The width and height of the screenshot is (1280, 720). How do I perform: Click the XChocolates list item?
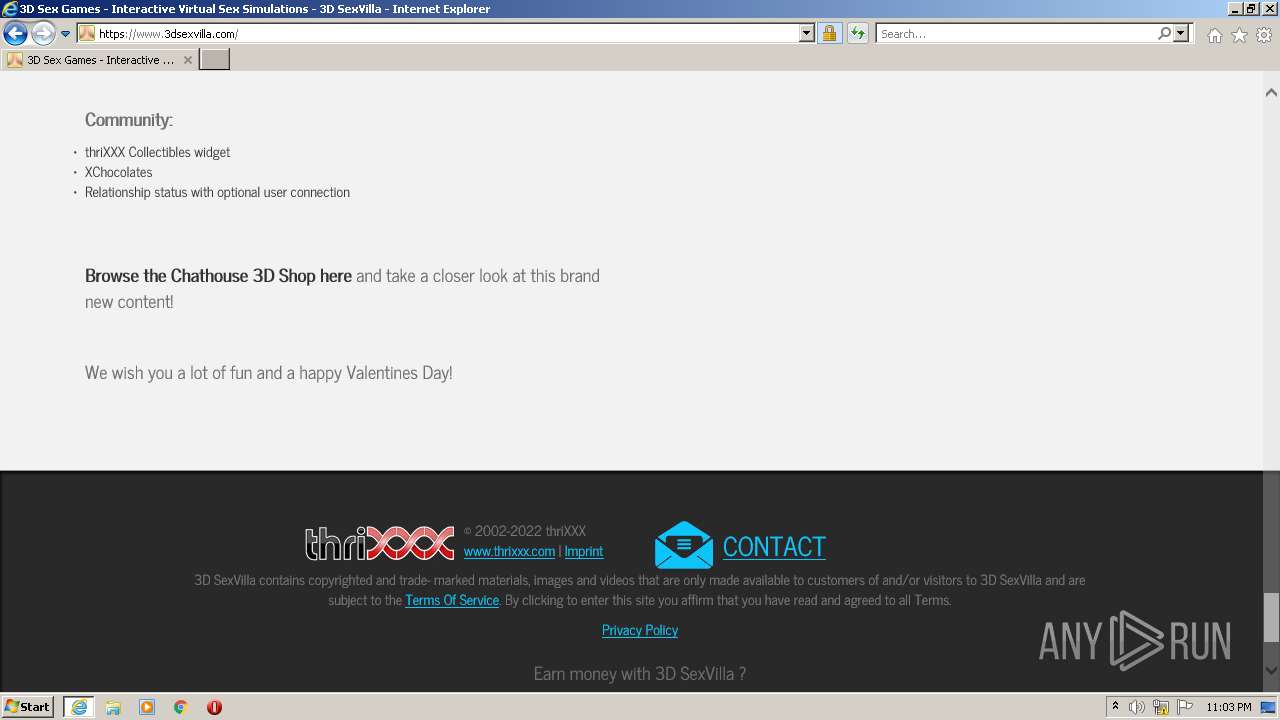(119, 172)
